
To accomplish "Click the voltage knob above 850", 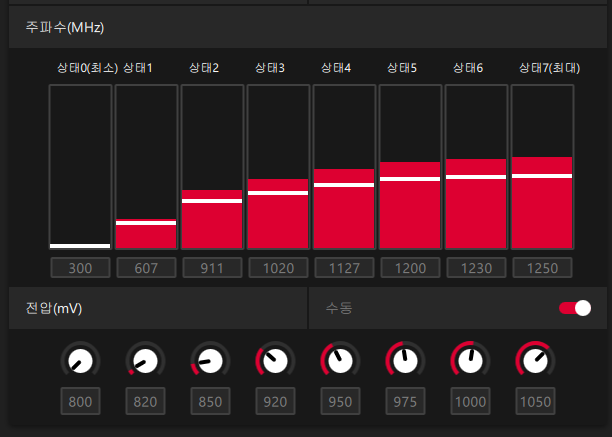I will tap(210, 361).
